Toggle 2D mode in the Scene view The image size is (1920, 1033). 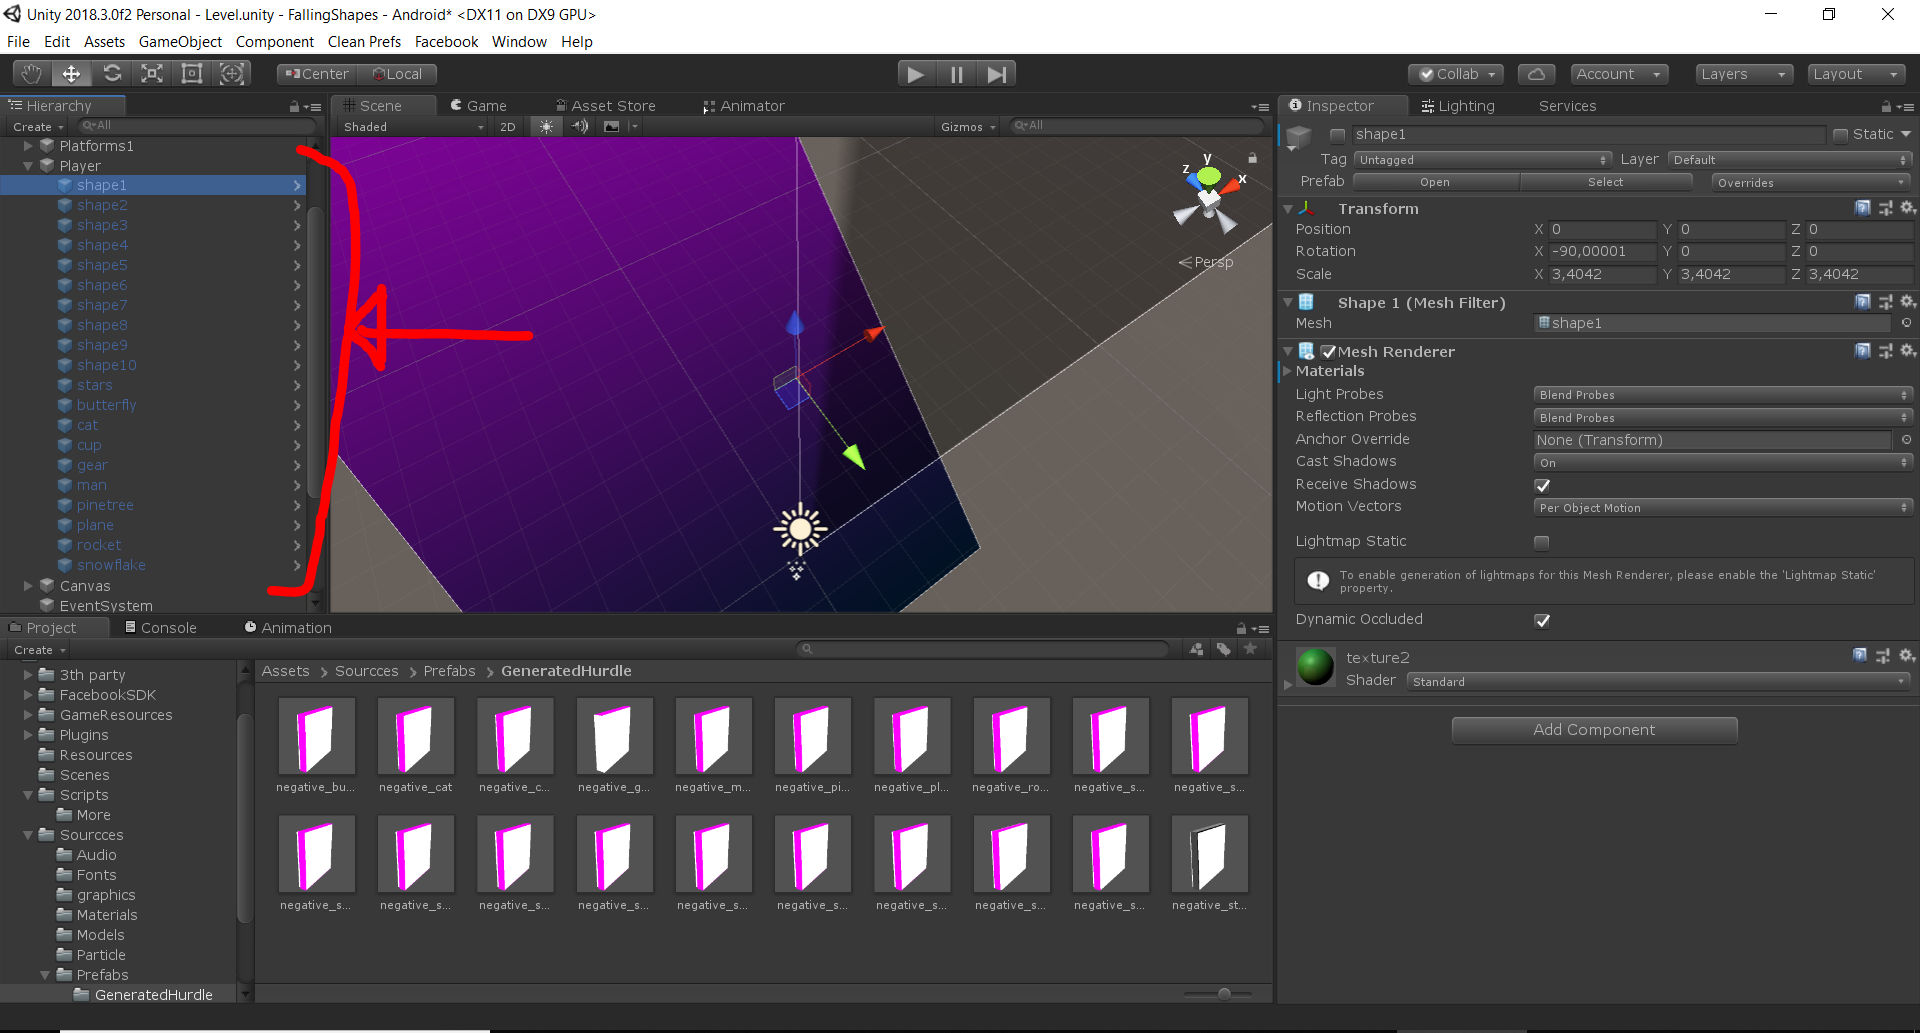pyautogui.click(x=507, y=126)
